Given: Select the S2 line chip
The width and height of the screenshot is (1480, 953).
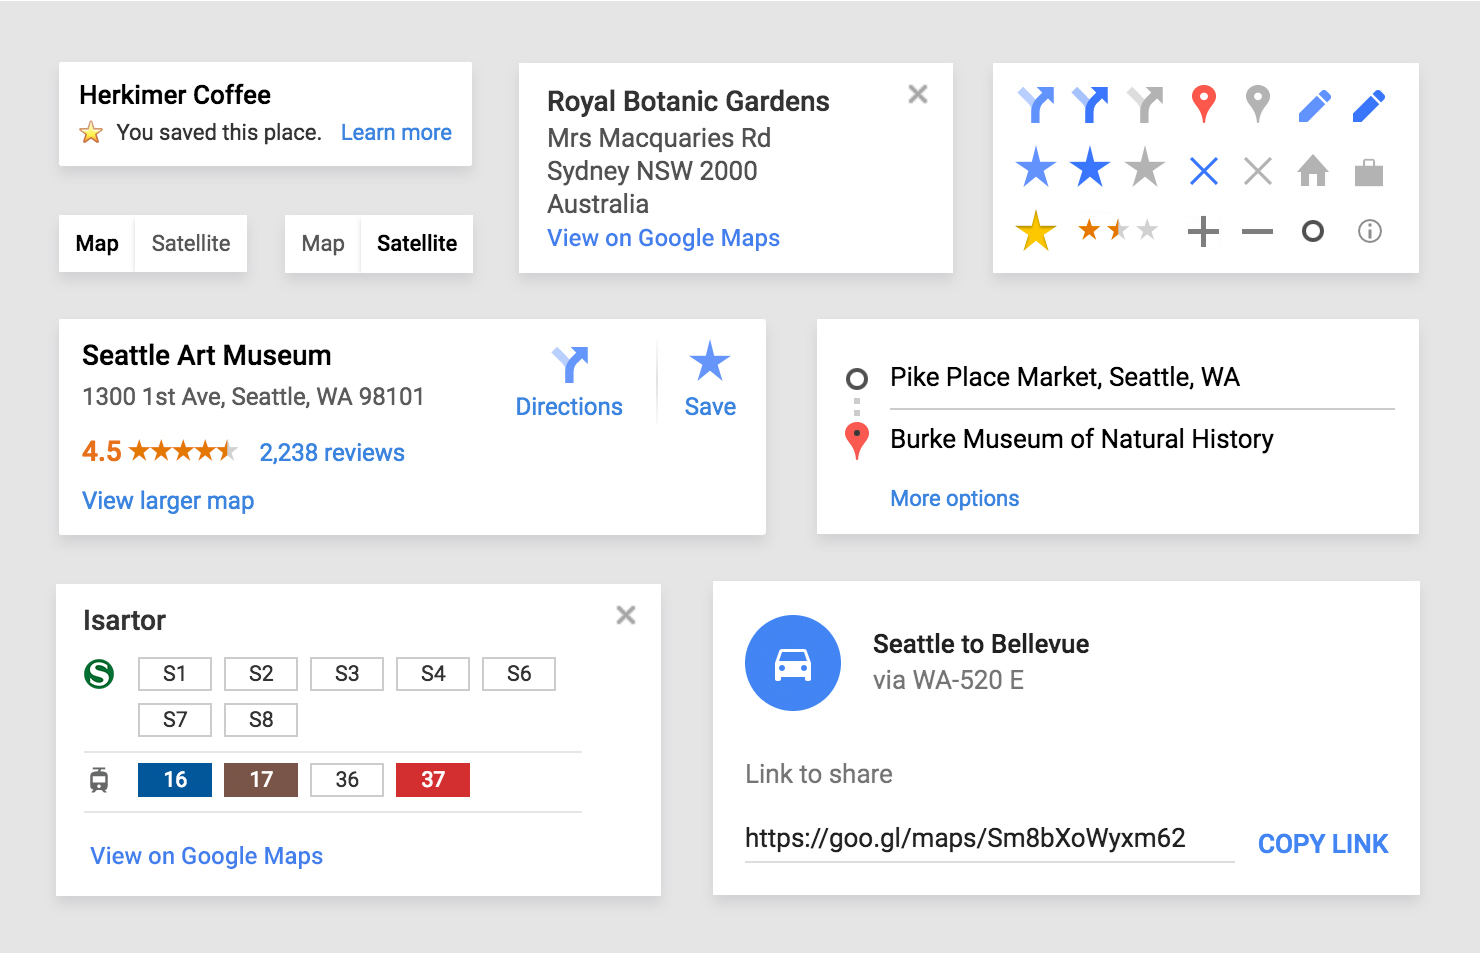Looking at the screenshot, I should point(261,674).
